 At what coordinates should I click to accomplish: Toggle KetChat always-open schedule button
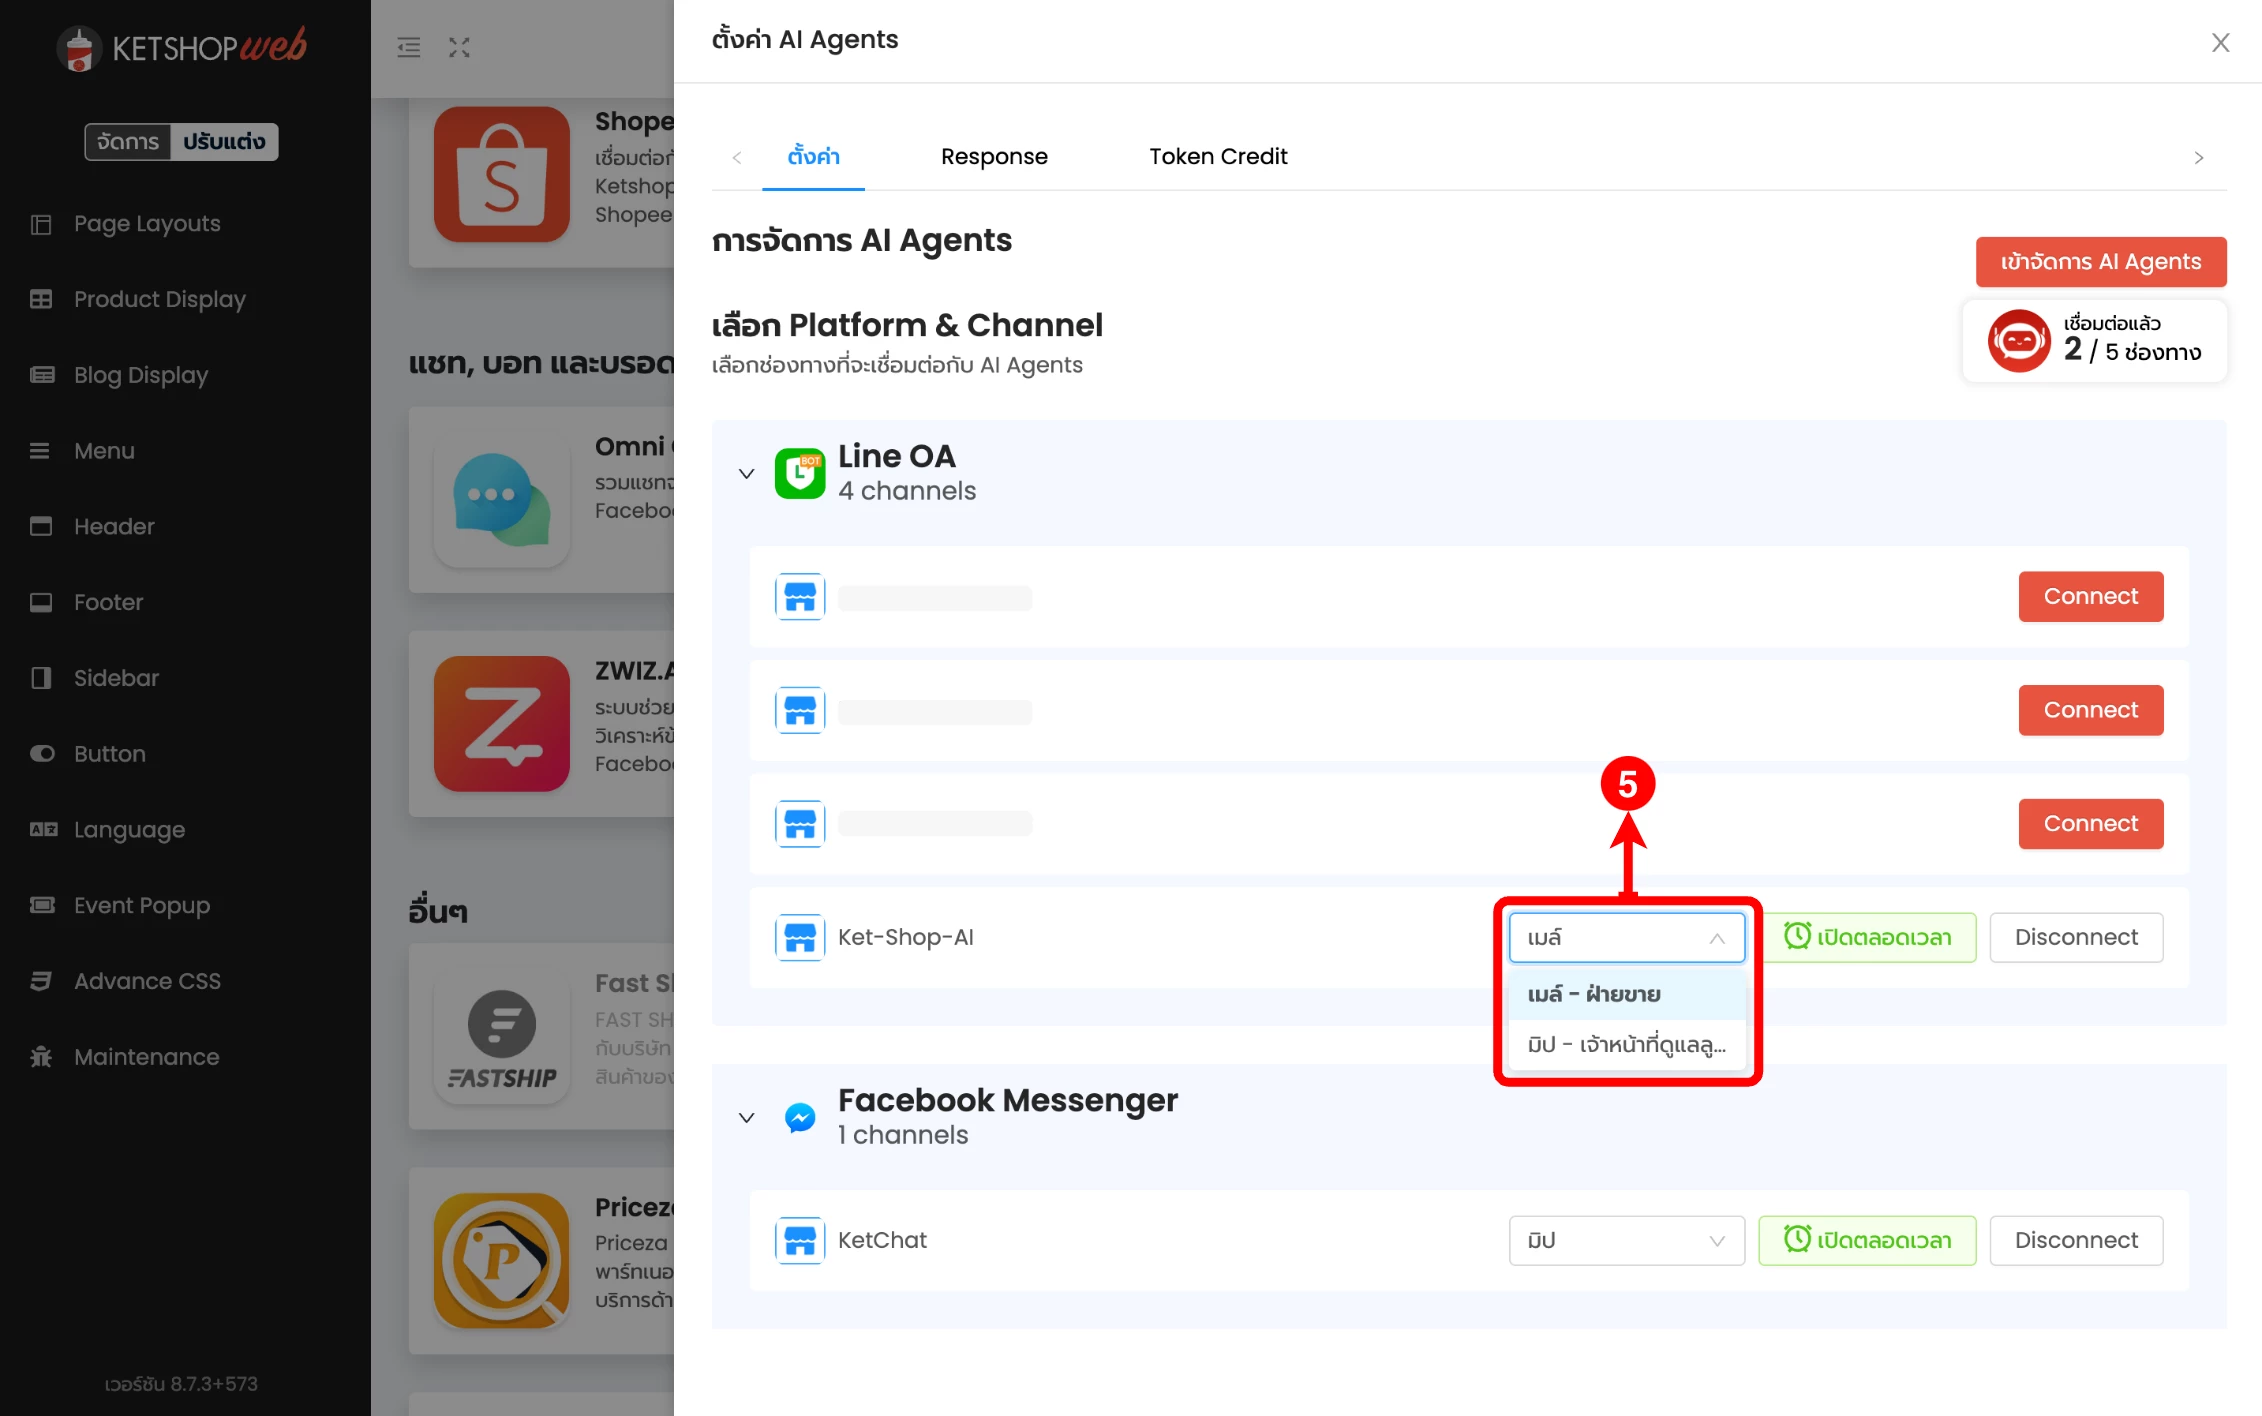[x=1867, y=1240]
